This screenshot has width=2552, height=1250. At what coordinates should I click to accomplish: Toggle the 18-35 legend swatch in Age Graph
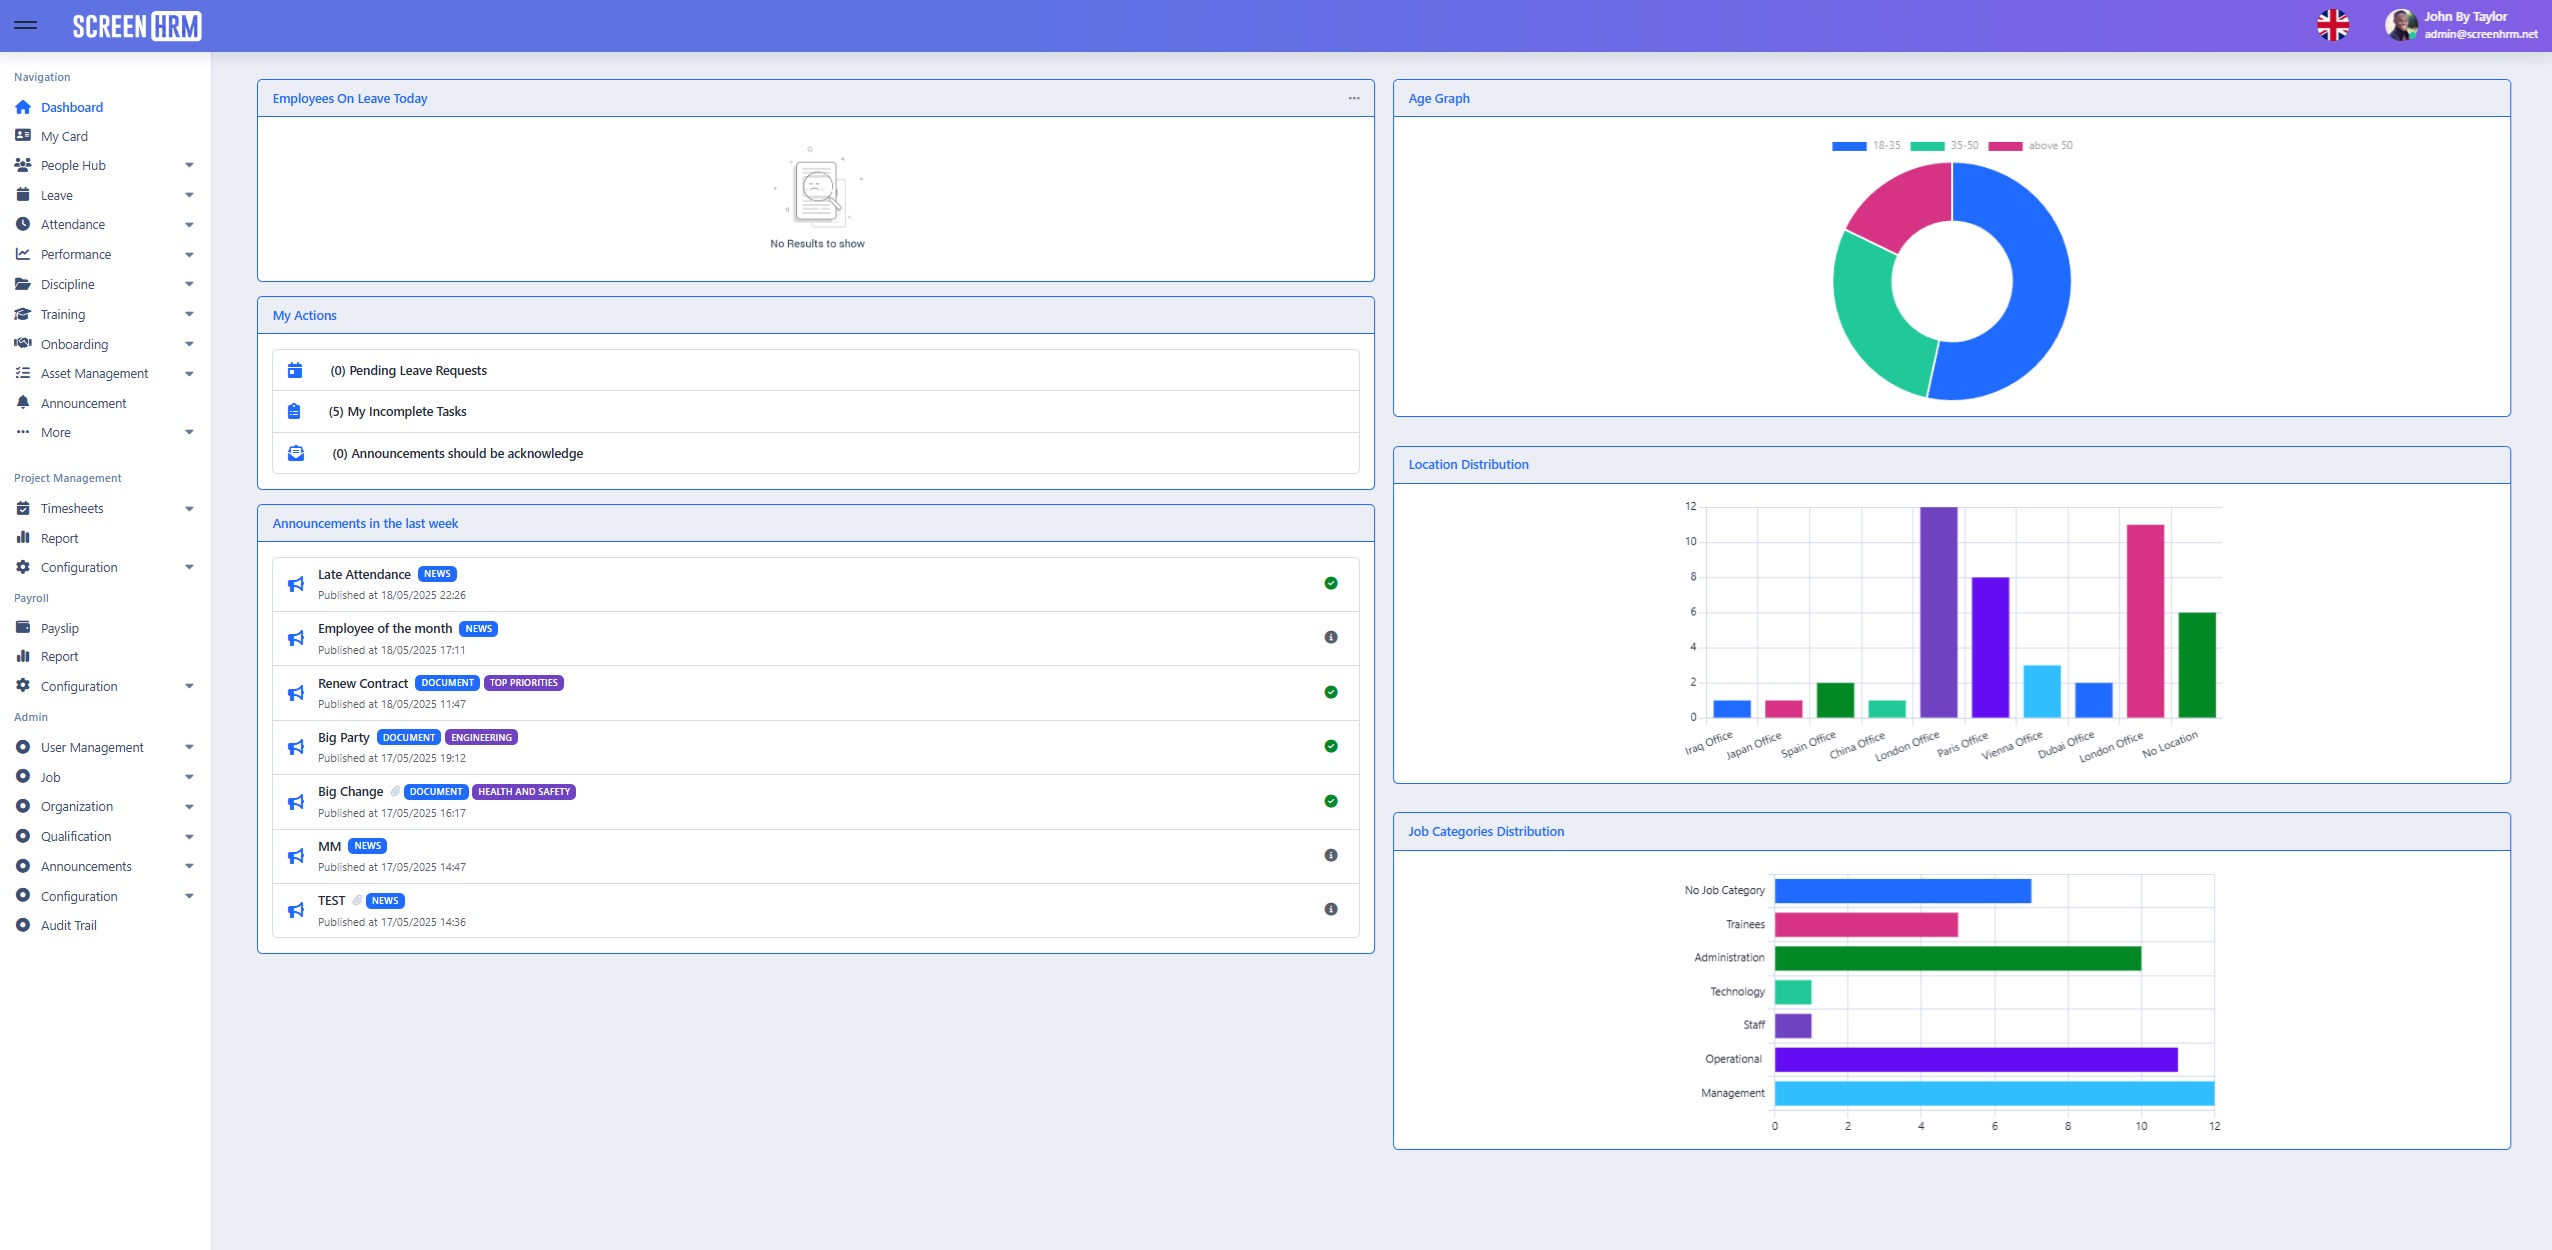click(1849, 146)
